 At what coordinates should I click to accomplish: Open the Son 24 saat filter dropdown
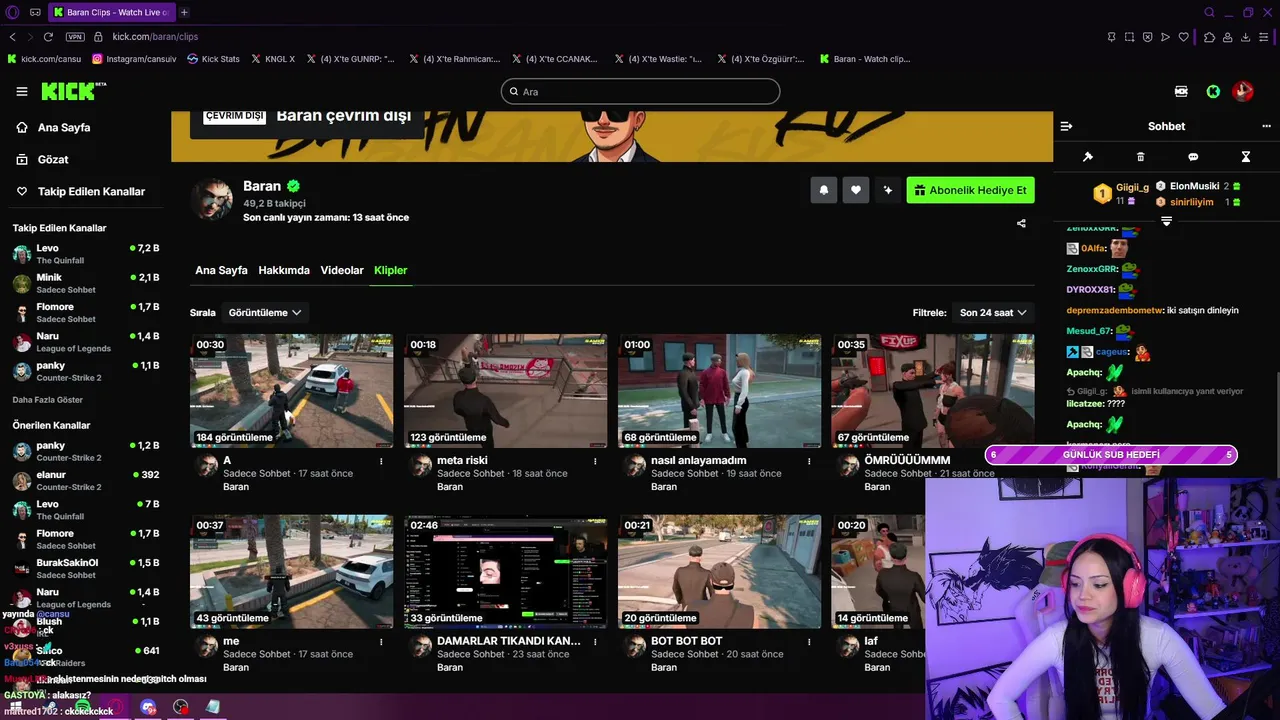click(x=993, y=313)
